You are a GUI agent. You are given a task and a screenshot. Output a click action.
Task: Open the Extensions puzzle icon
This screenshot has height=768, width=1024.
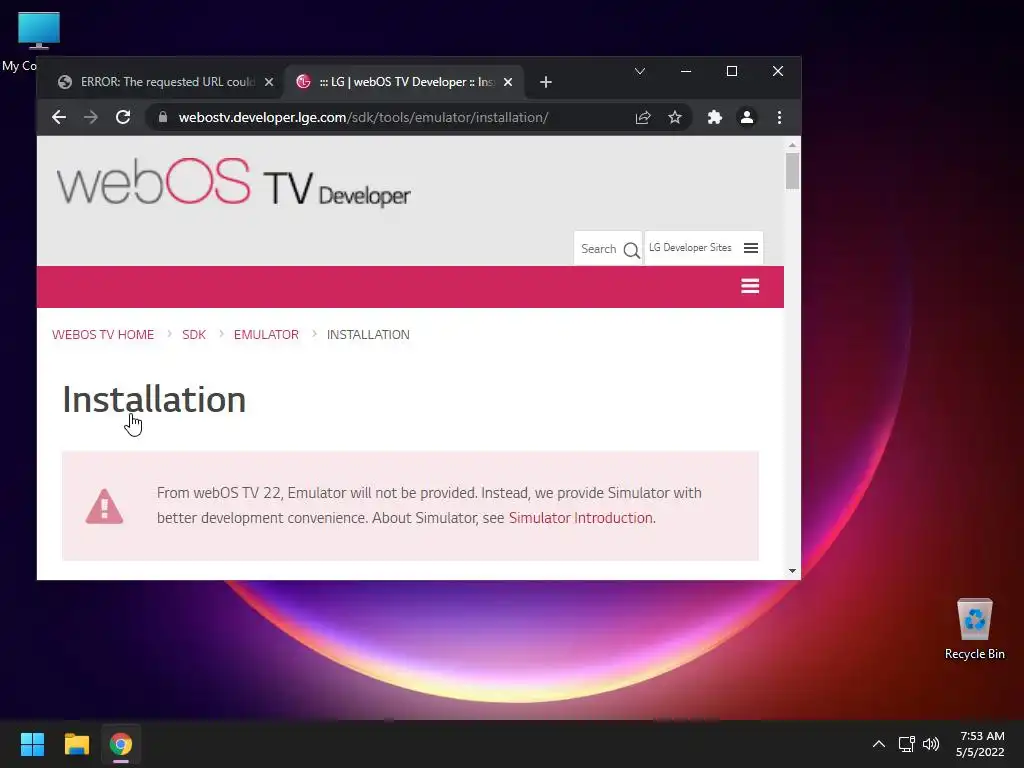click(x=714, y=118)
